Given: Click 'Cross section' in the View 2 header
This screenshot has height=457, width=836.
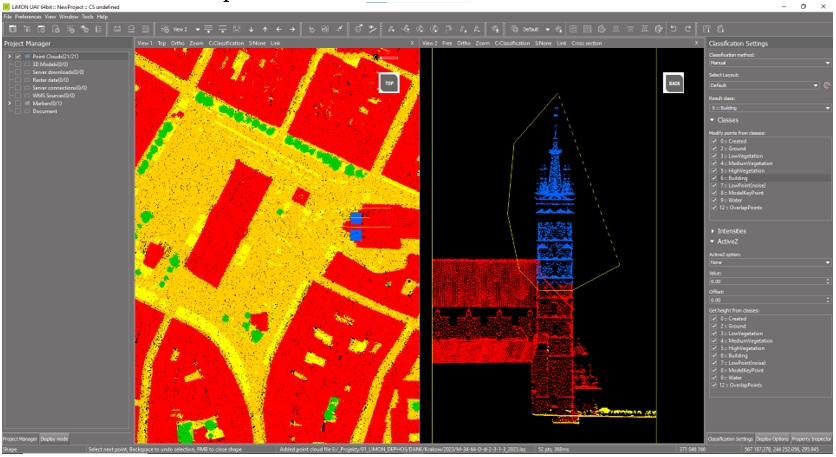Looking at the screenshot, I should tap(586, 44).
